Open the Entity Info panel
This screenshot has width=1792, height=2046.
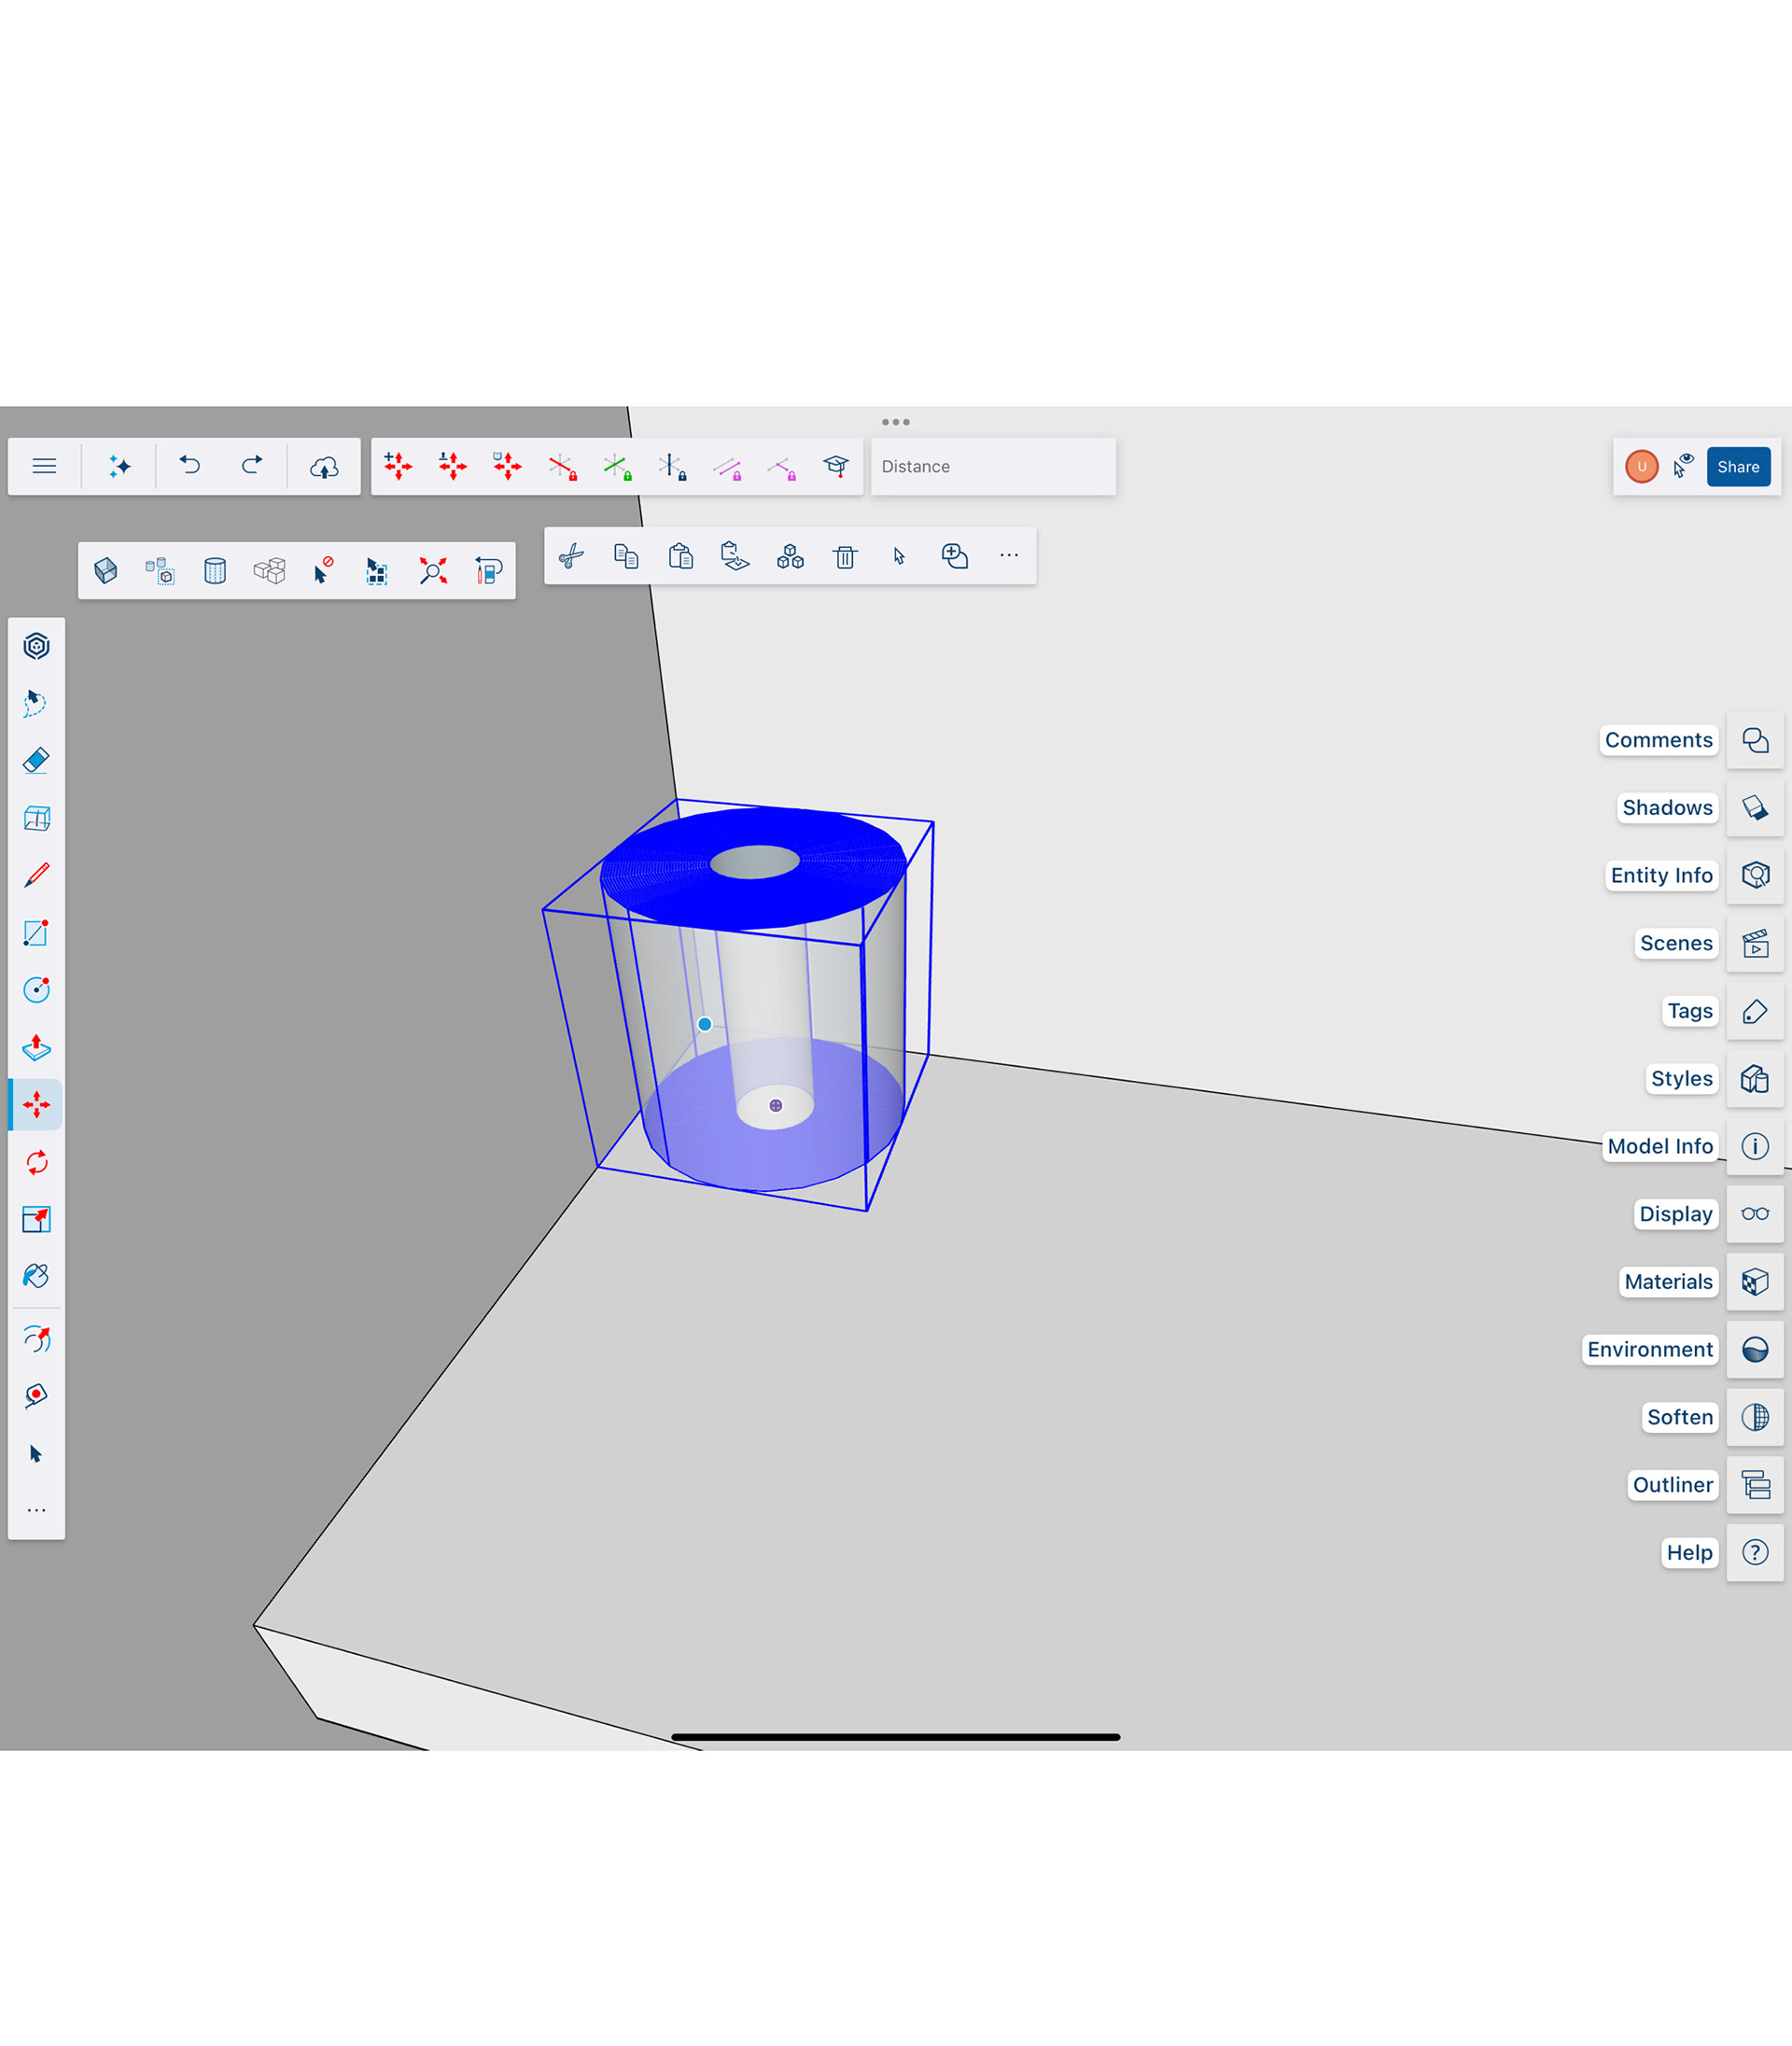coord(1755,875)
